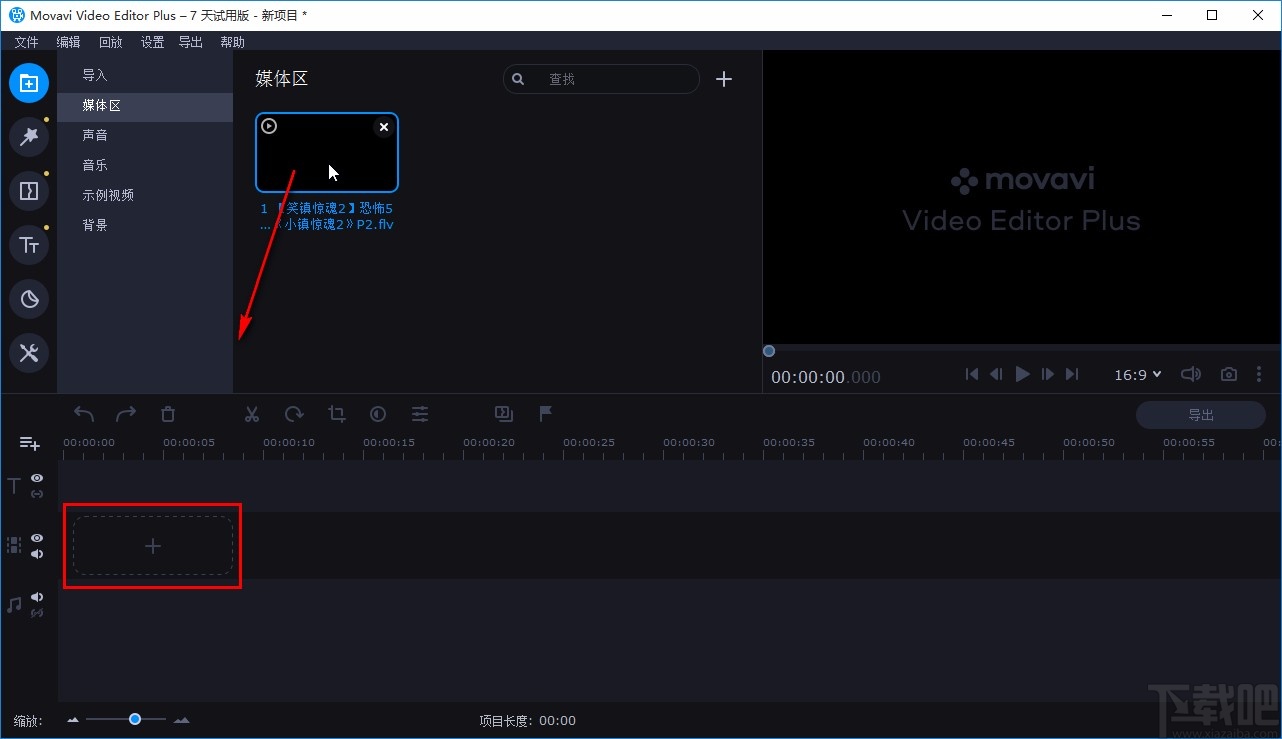
Task: Take a snapshot with the camera icon
Action: (1229, 374)
